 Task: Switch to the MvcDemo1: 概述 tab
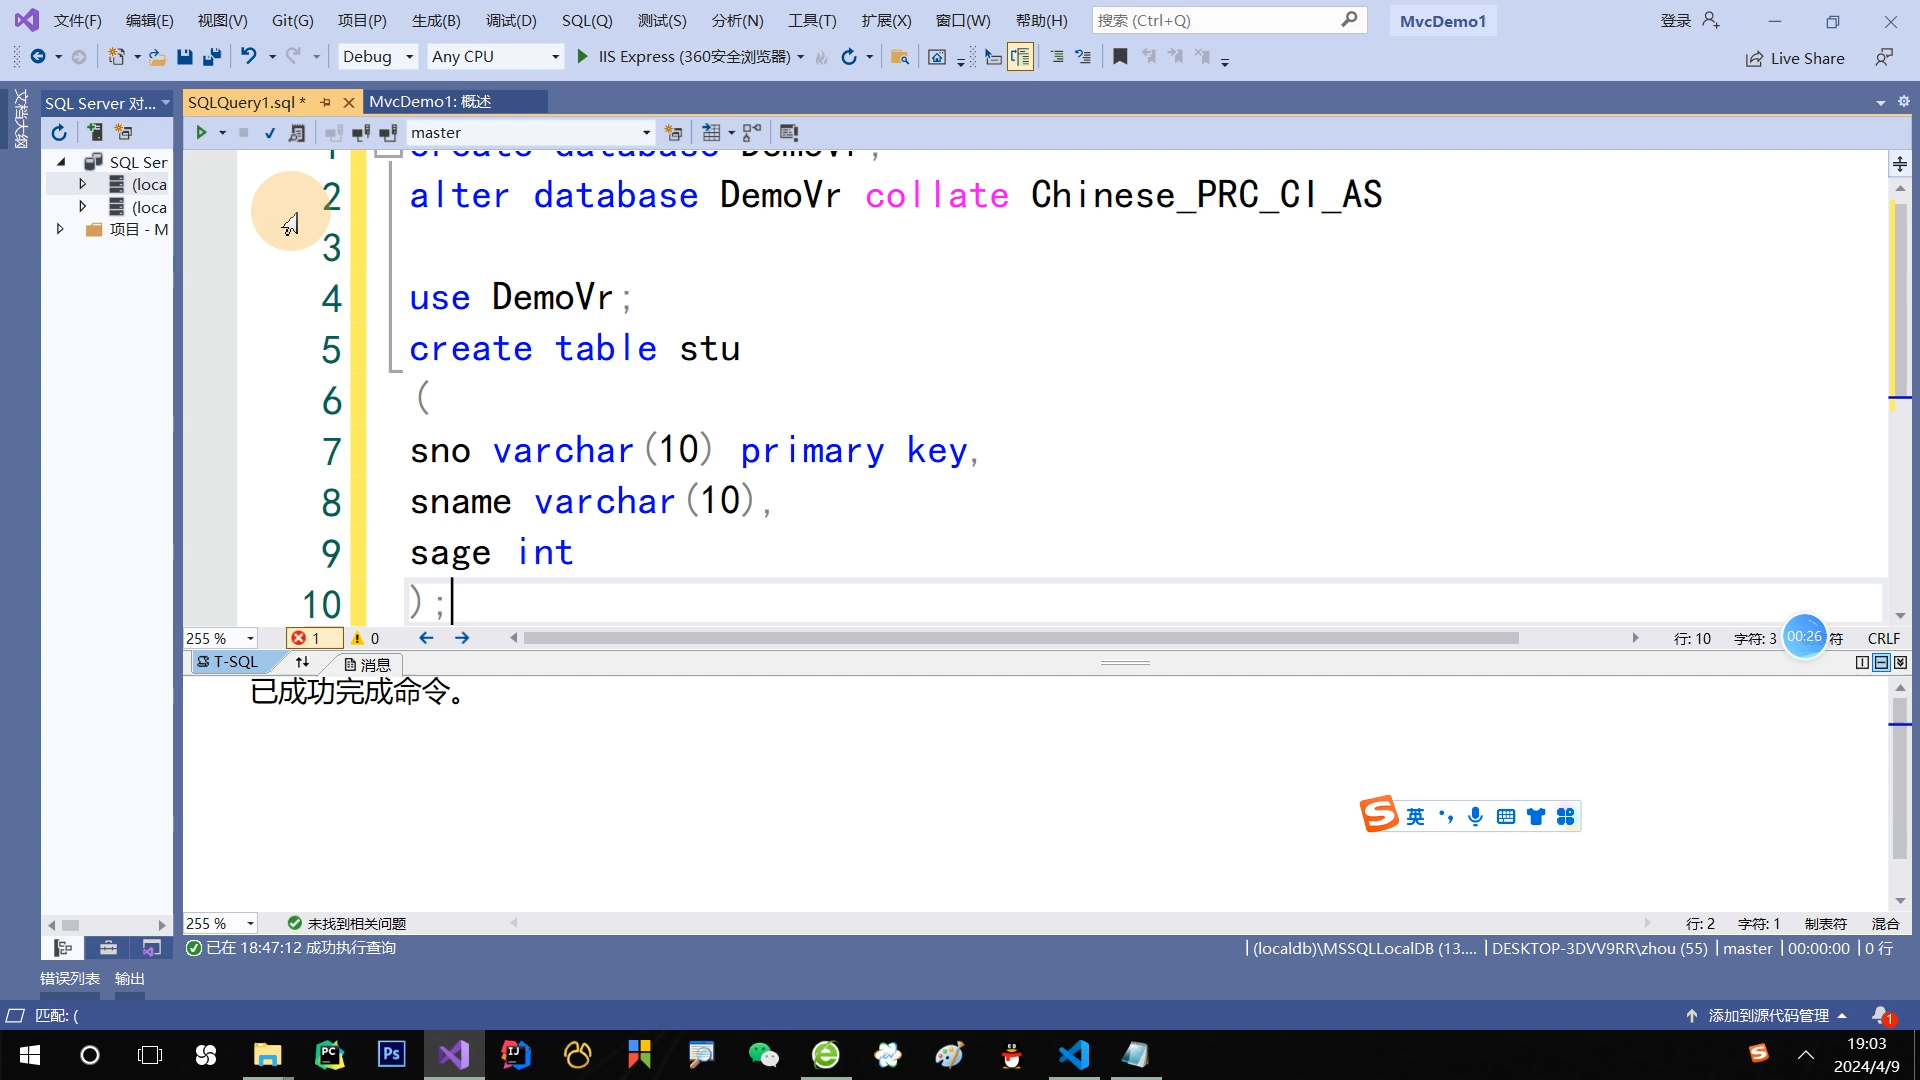(430, 102)
